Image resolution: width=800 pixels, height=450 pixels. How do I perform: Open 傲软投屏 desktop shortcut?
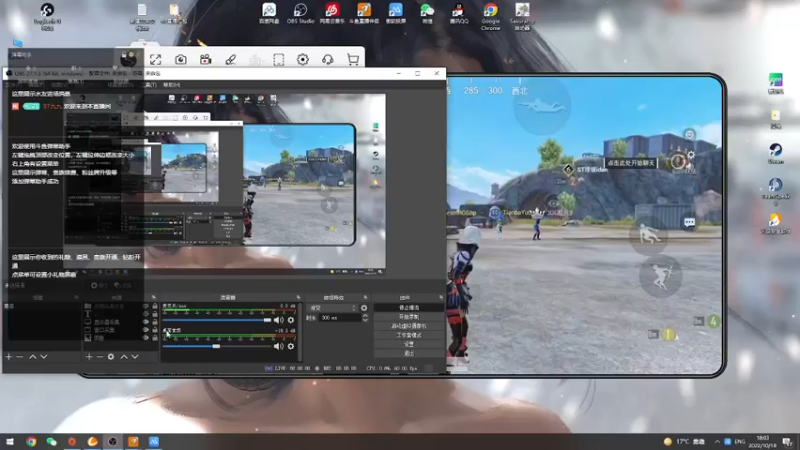click(395, 14)
